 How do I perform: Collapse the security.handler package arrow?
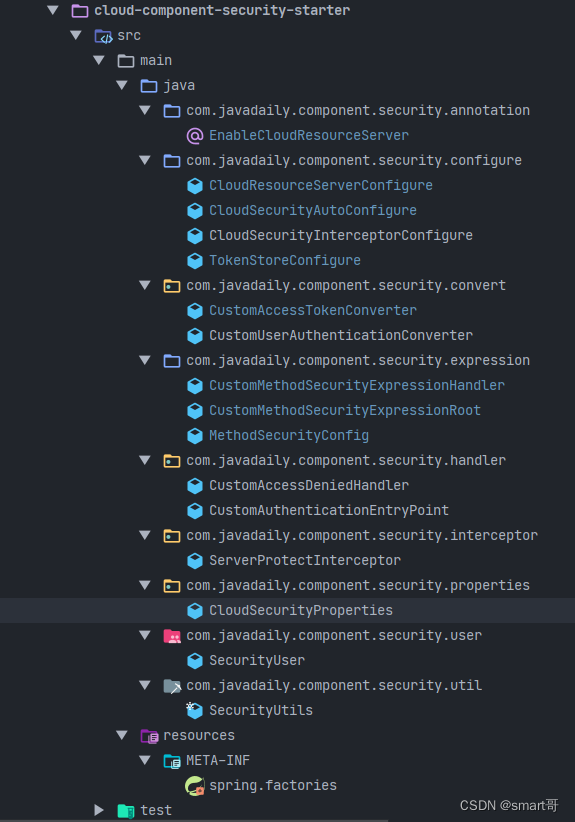click(x=145, y=460)
